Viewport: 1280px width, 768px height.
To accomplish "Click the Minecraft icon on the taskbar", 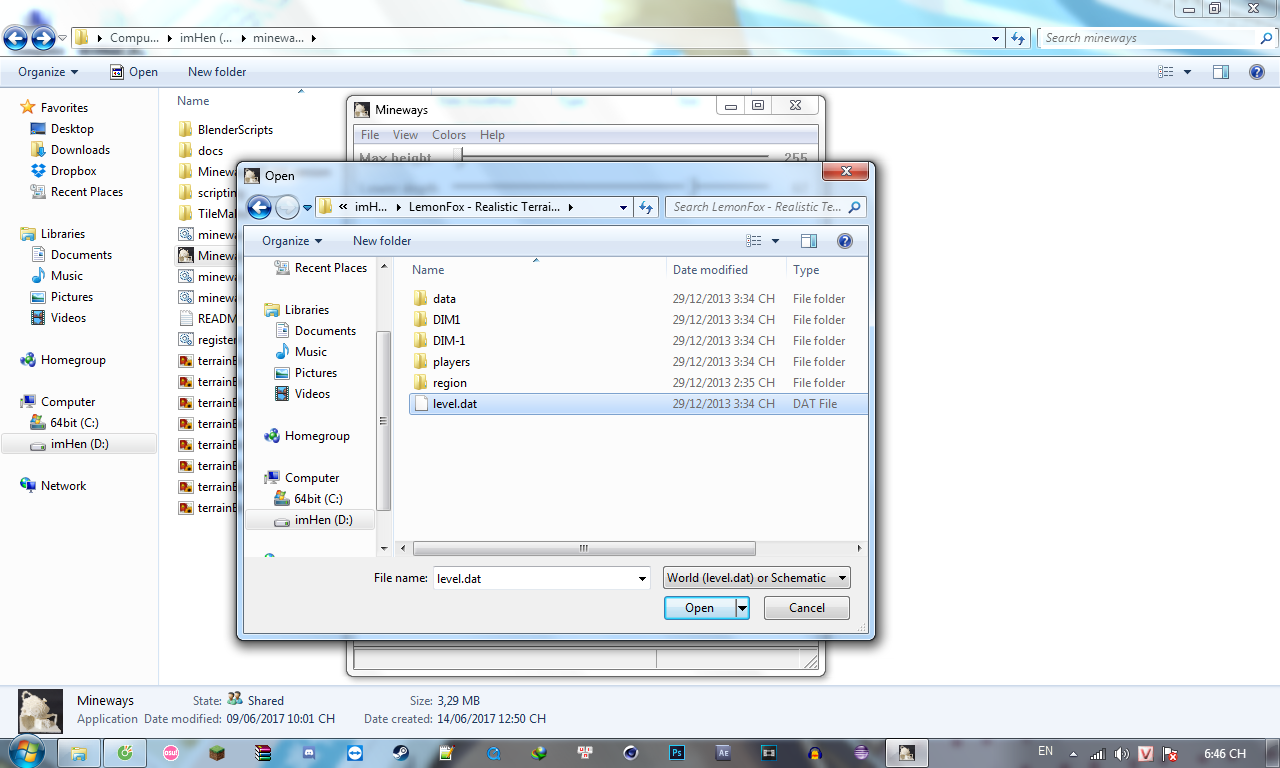I will (217, 753).
